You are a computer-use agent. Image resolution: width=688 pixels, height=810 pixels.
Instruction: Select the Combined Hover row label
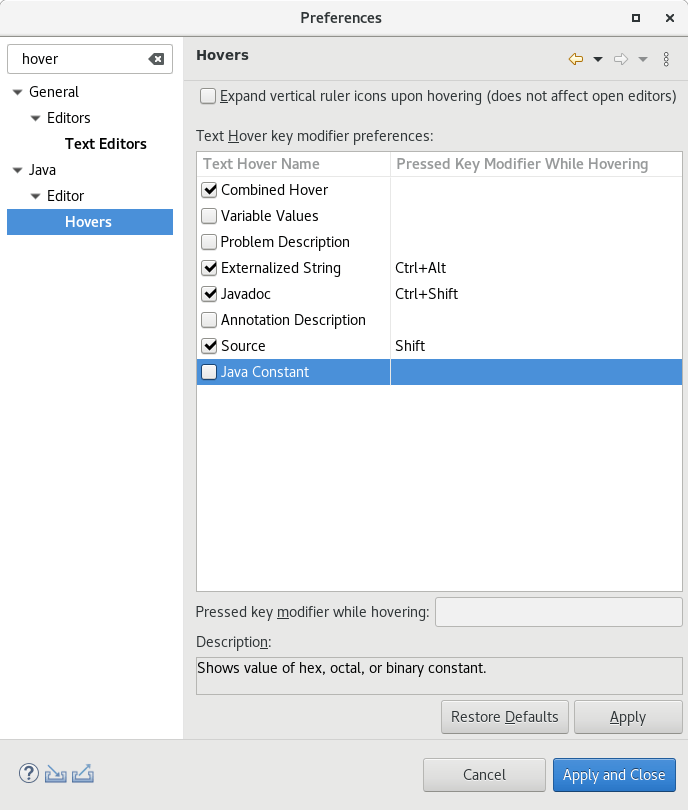[274, 190]
